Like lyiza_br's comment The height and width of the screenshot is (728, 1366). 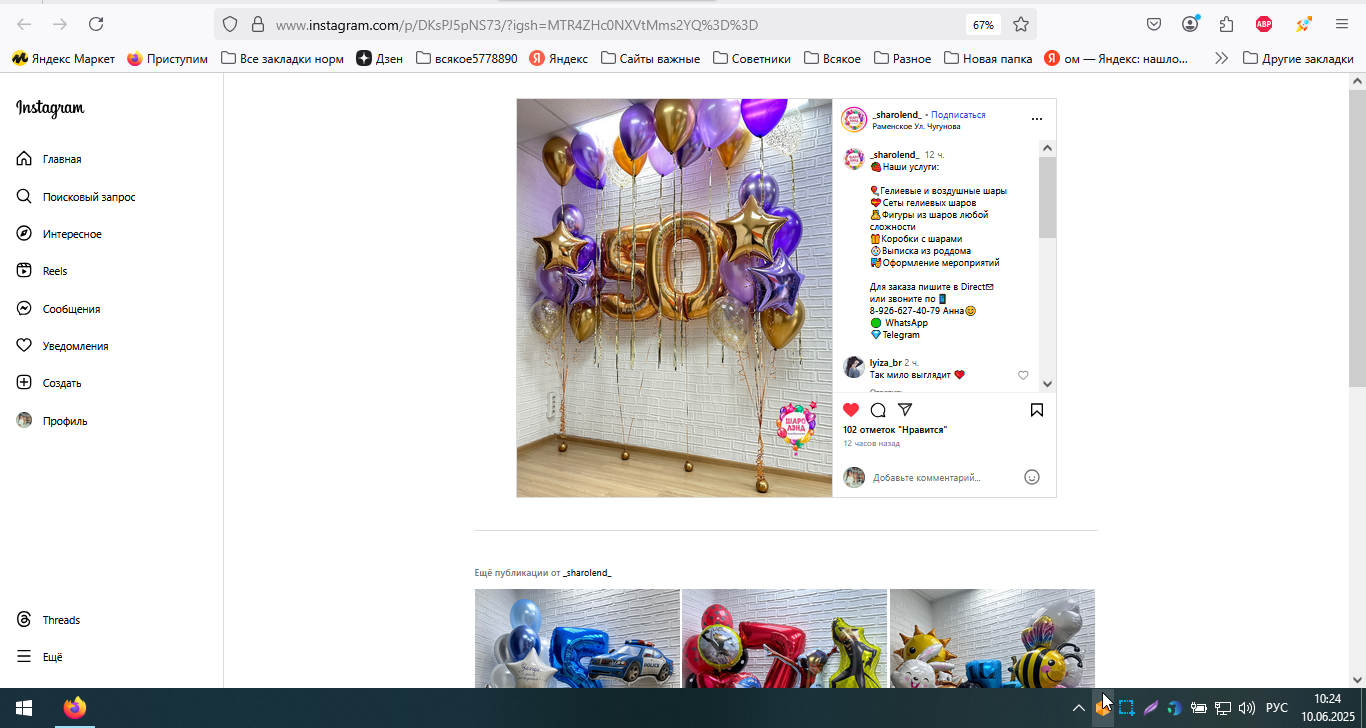pyautogui.click(x=1023, y=375)
